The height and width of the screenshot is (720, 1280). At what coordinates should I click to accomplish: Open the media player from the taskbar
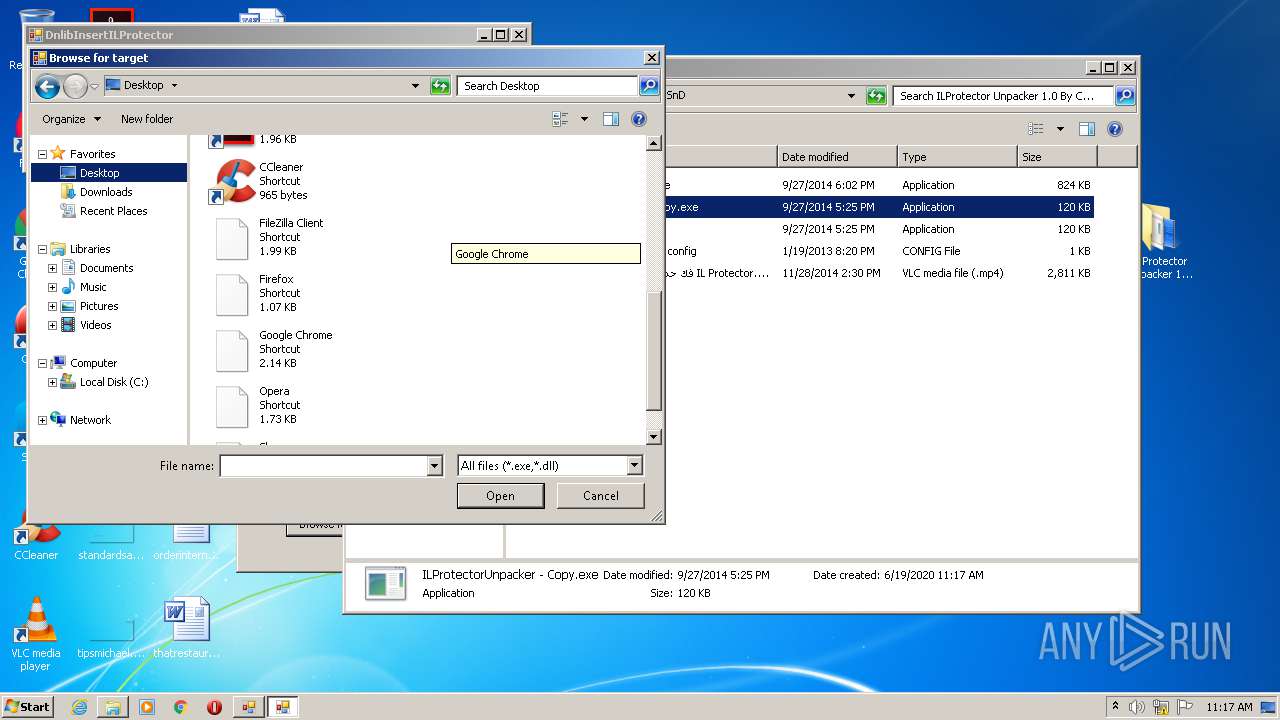click(147, 707)
